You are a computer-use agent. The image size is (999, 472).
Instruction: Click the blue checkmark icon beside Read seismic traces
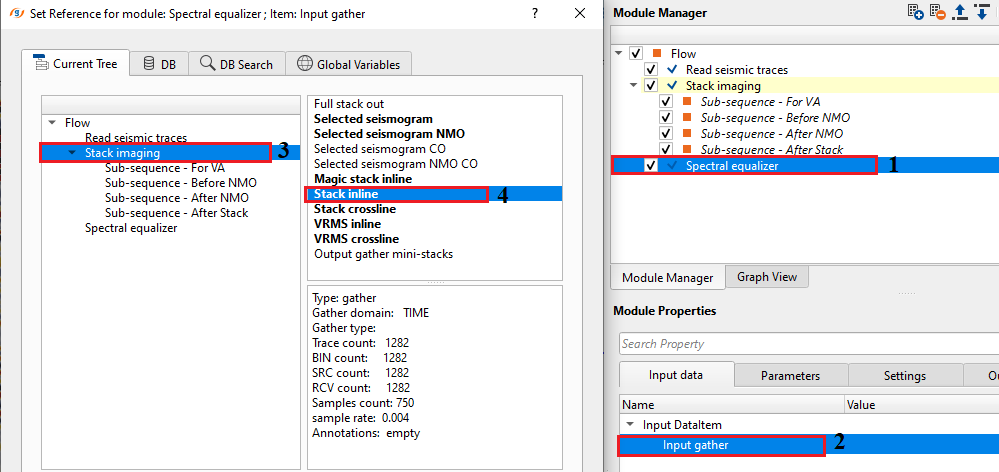click(x=672, y=70)
